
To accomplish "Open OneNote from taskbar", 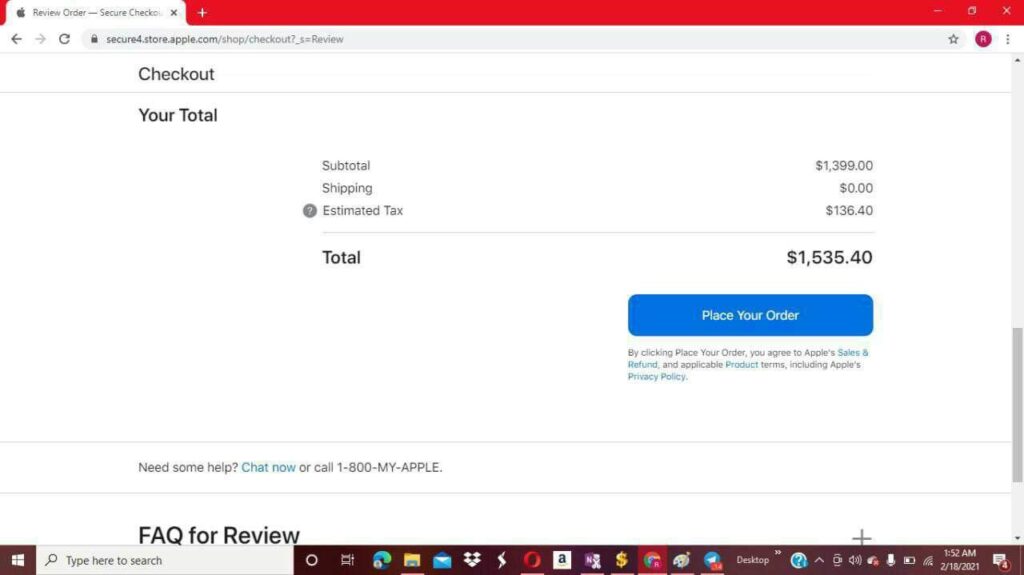I will click(592, 560).
